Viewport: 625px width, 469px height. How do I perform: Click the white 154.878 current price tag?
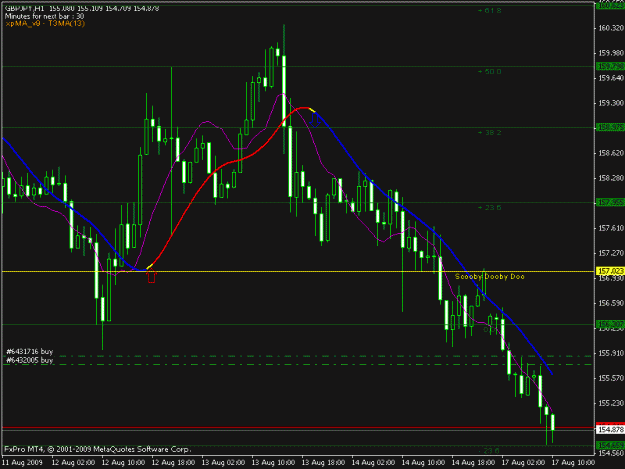tap(610, 430)
